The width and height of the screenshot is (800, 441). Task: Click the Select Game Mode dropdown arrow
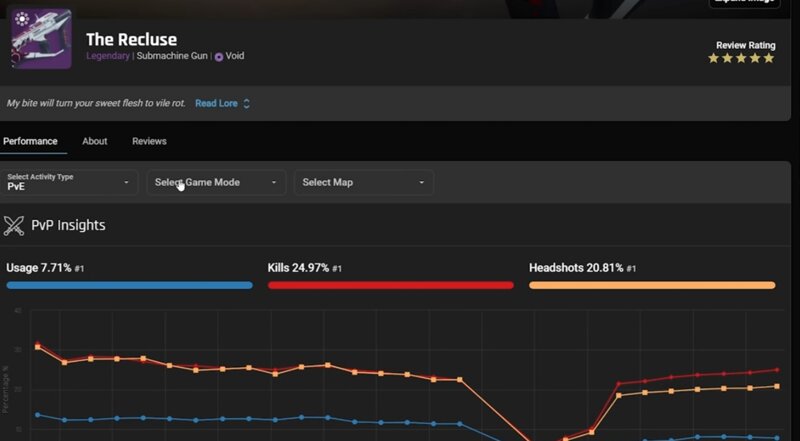pos(274,182)
